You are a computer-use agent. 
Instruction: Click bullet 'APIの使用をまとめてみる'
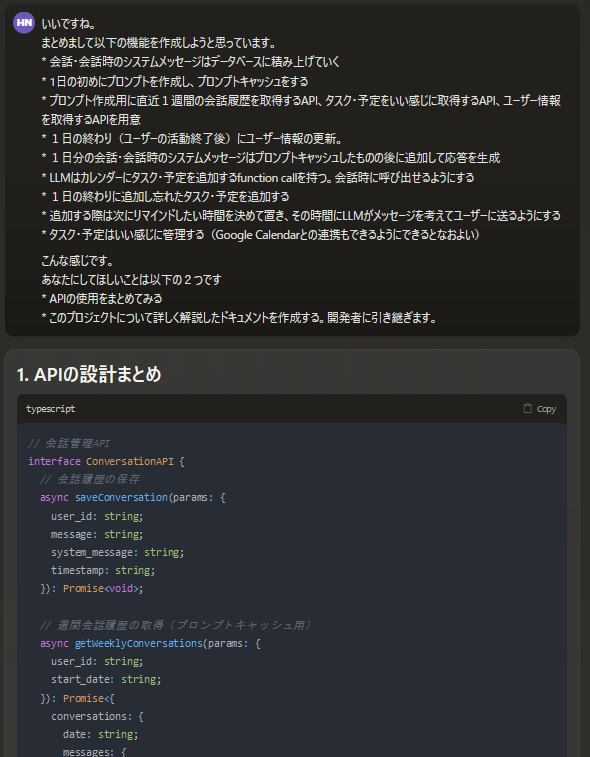click(102, 298)
